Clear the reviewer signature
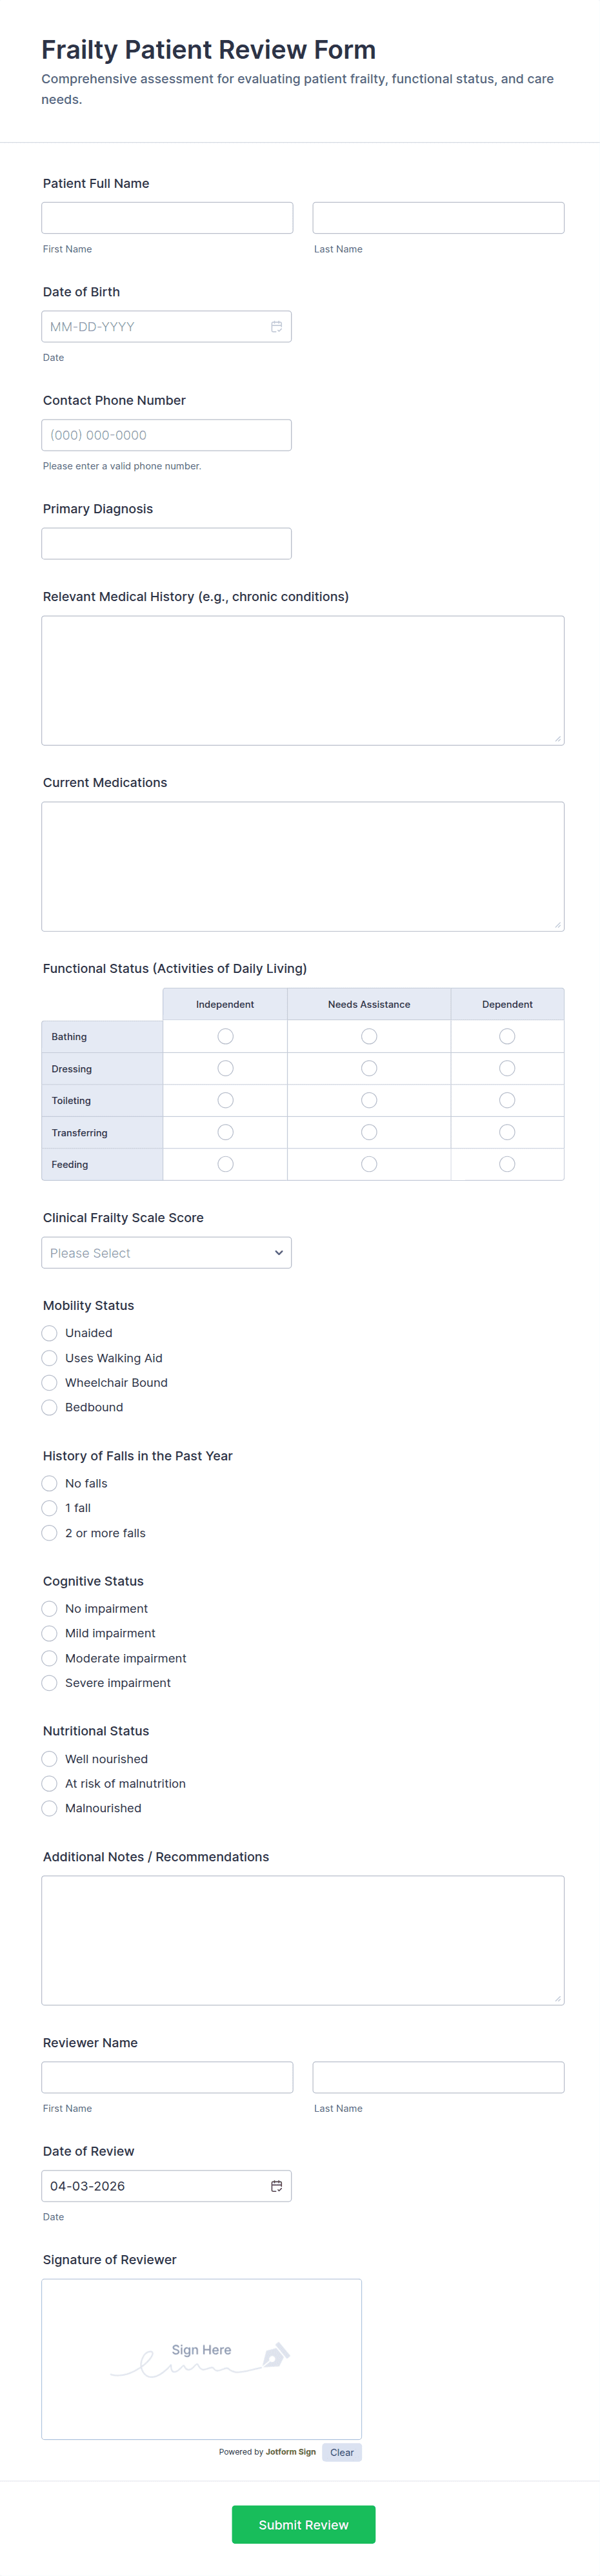Image resolution: width=600 pixels, height=2576 pixels. coord(342,2452)
